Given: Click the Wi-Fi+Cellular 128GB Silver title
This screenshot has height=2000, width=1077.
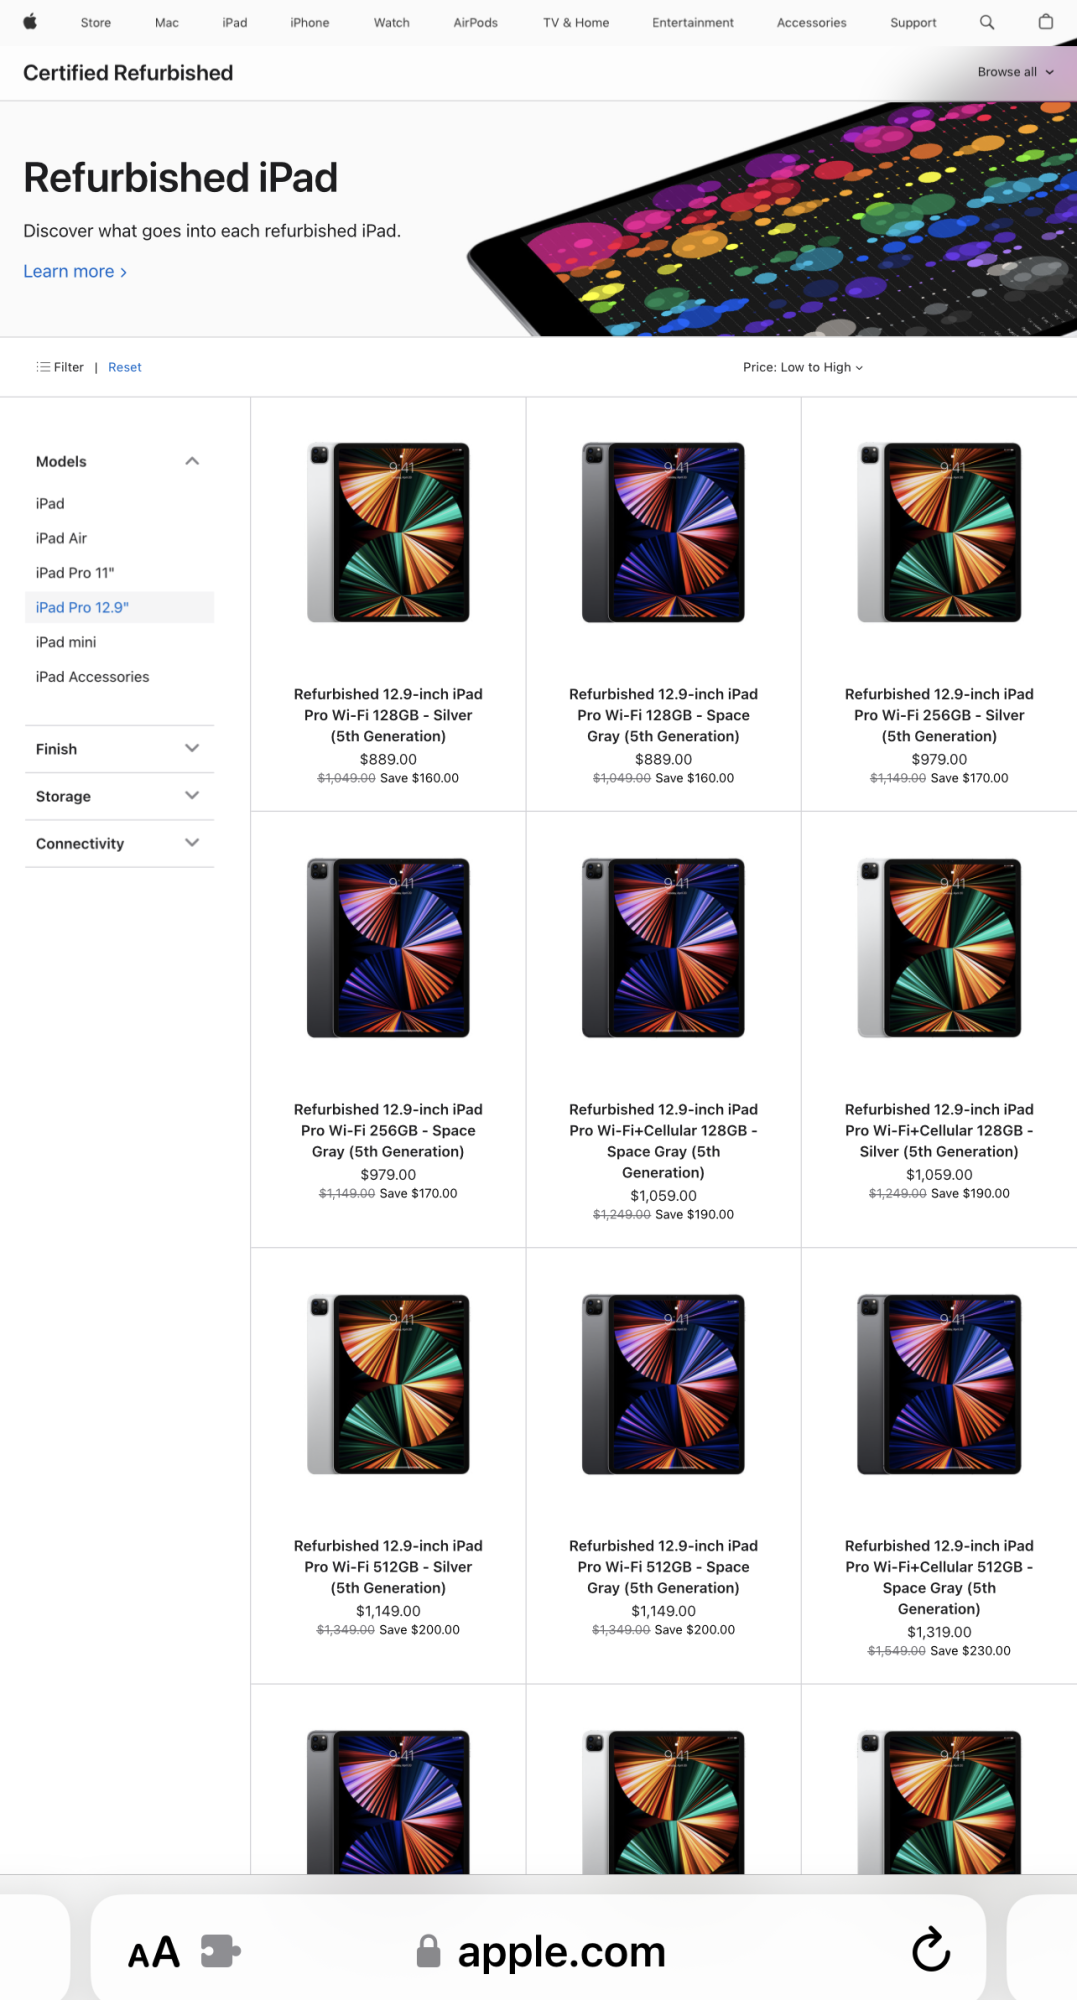Looking at the screenshot, I should pyautogui.click(x=939, y=1131).
